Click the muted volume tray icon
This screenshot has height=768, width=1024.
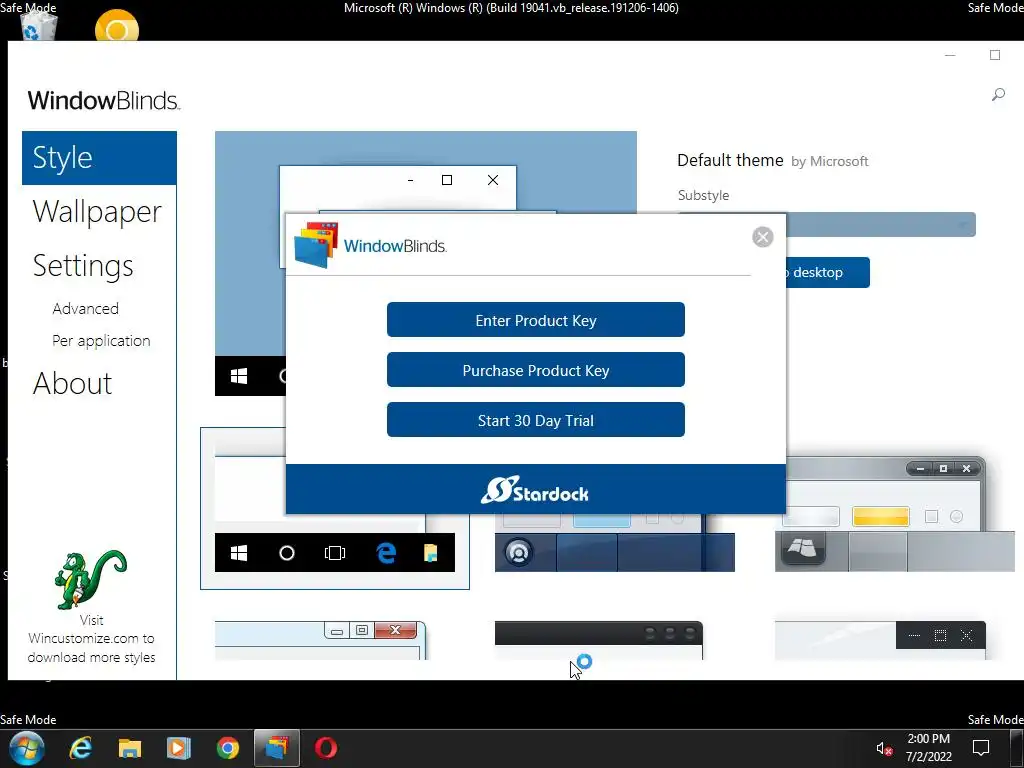coord(884,749)
